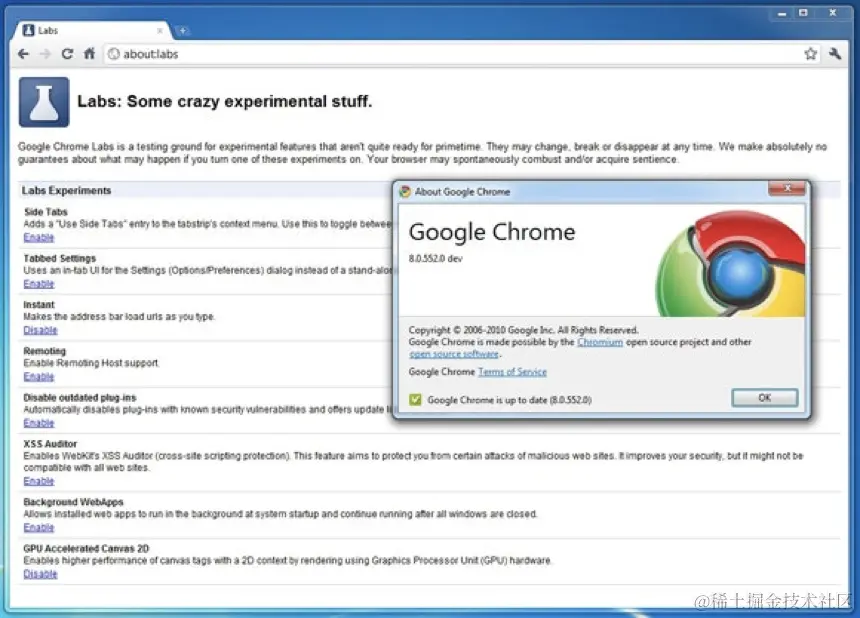Screen dimensions: 860x618
Task: Click the About dialog title bar Chrome icon
Action: click(x=405, y=191)
